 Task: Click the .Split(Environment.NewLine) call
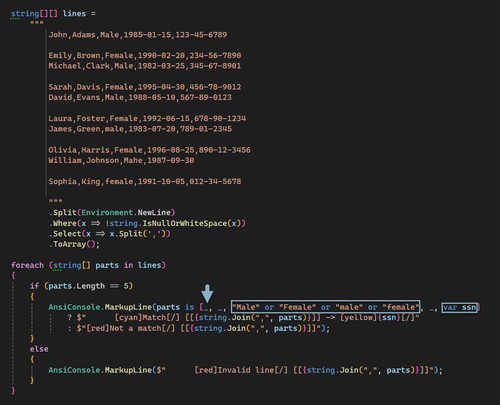click(112, 213)
